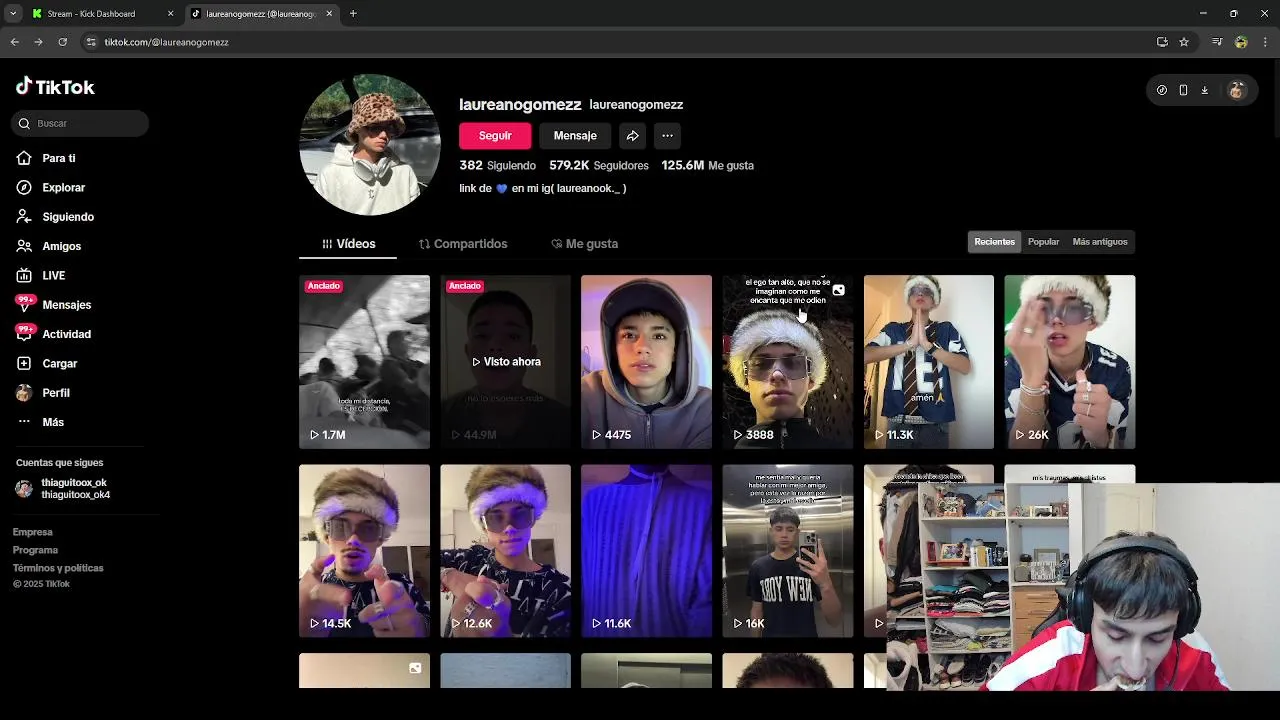The height and width of the screenshot is (720, 1280).
Task: Switch to the Me gusta tab
Action: [585, 244]
